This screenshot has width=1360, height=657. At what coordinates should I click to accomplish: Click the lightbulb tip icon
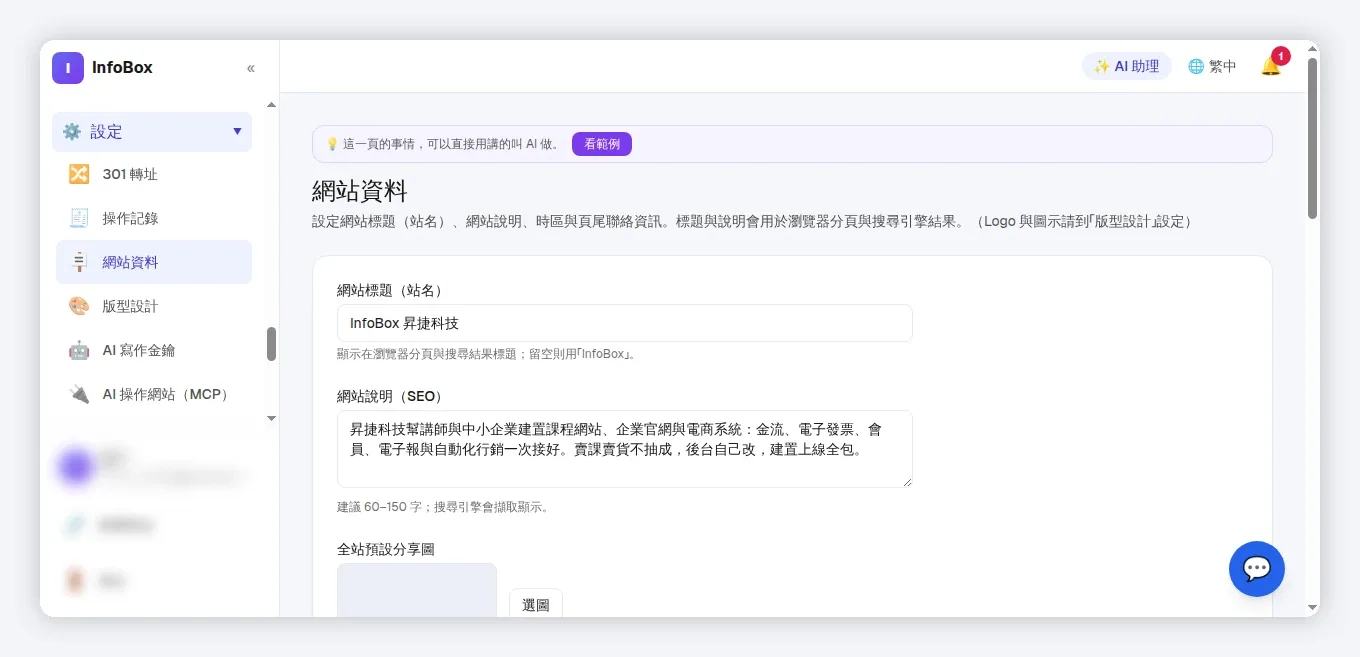tap(332, 144)
